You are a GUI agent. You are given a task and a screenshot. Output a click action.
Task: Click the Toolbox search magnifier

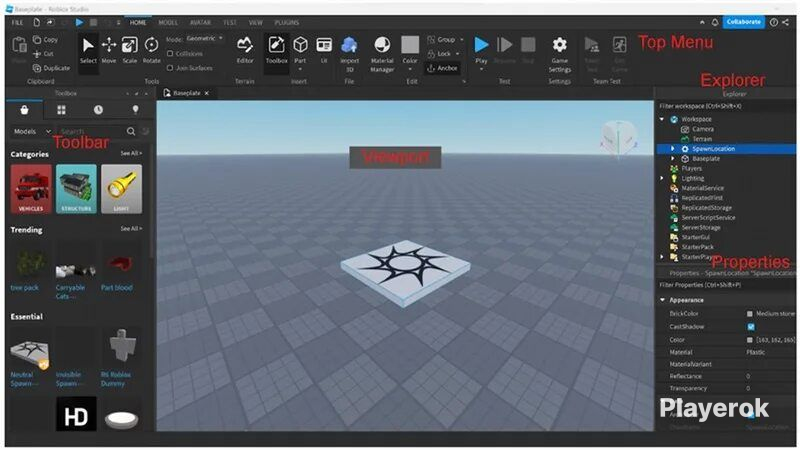[x=131, y=132]
